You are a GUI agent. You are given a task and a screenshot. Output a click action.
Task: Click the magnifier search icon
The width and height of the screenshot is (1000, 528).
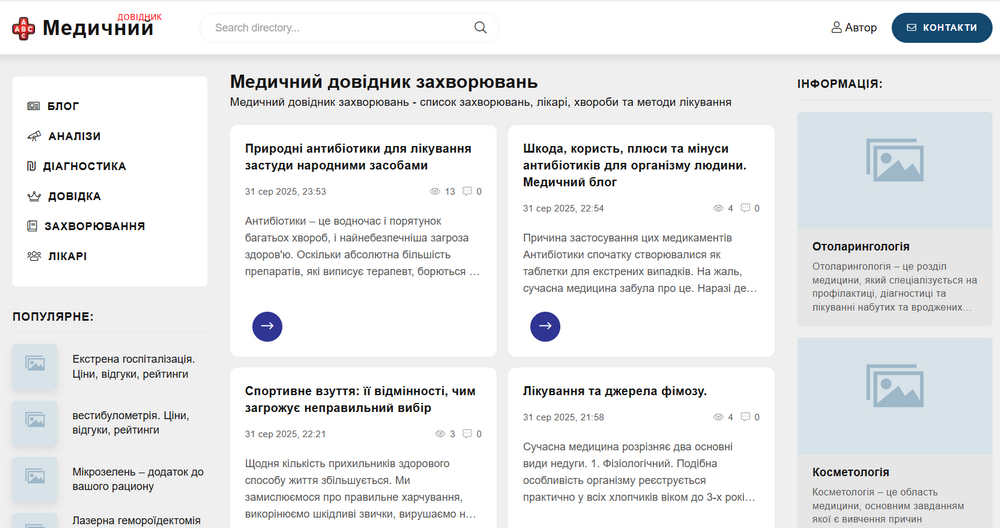pyautogui.click(x=480, y=27)
